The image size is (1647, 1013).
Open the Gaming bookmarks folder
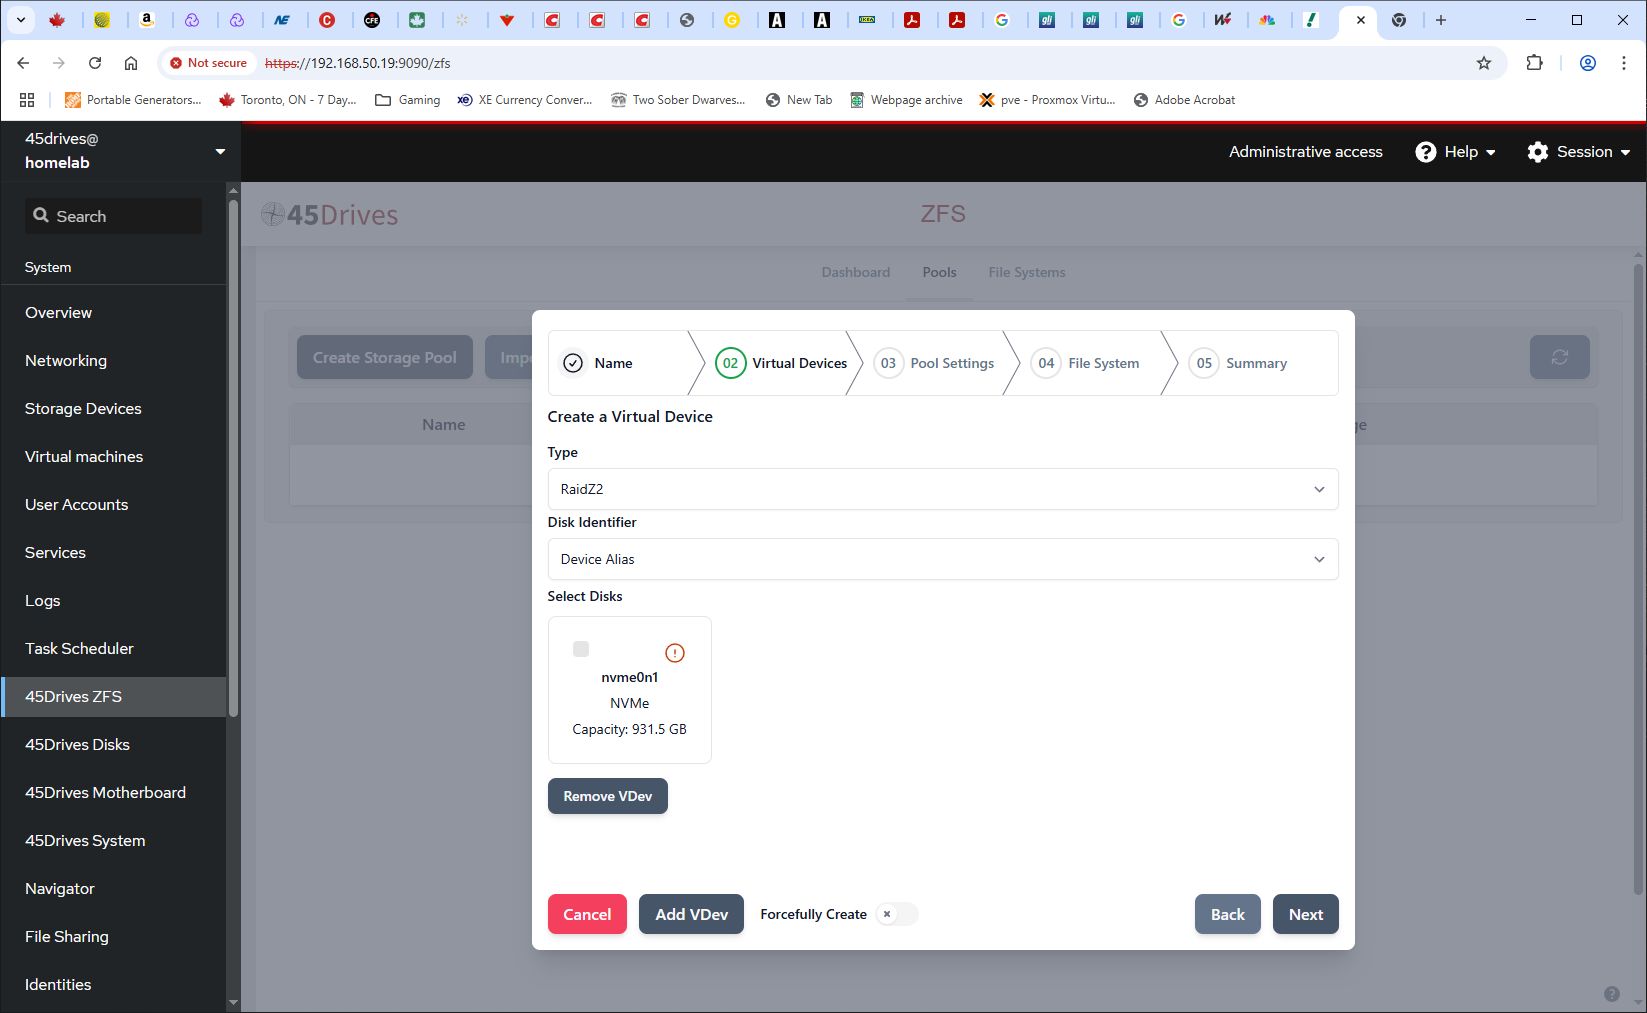point(407,100)
